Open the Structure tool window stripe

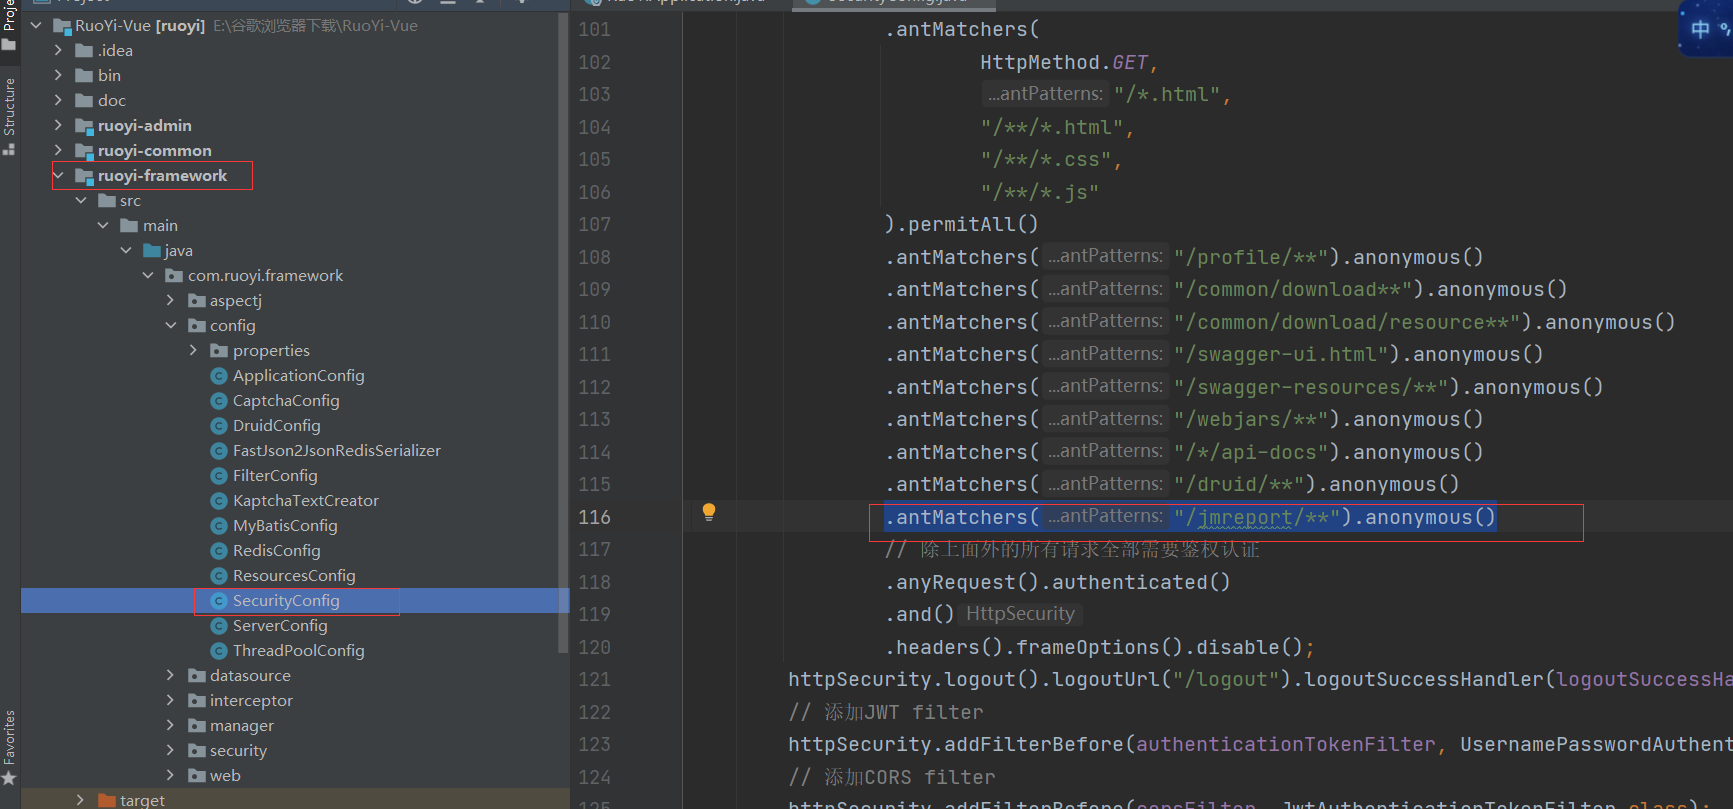point(9,115)
